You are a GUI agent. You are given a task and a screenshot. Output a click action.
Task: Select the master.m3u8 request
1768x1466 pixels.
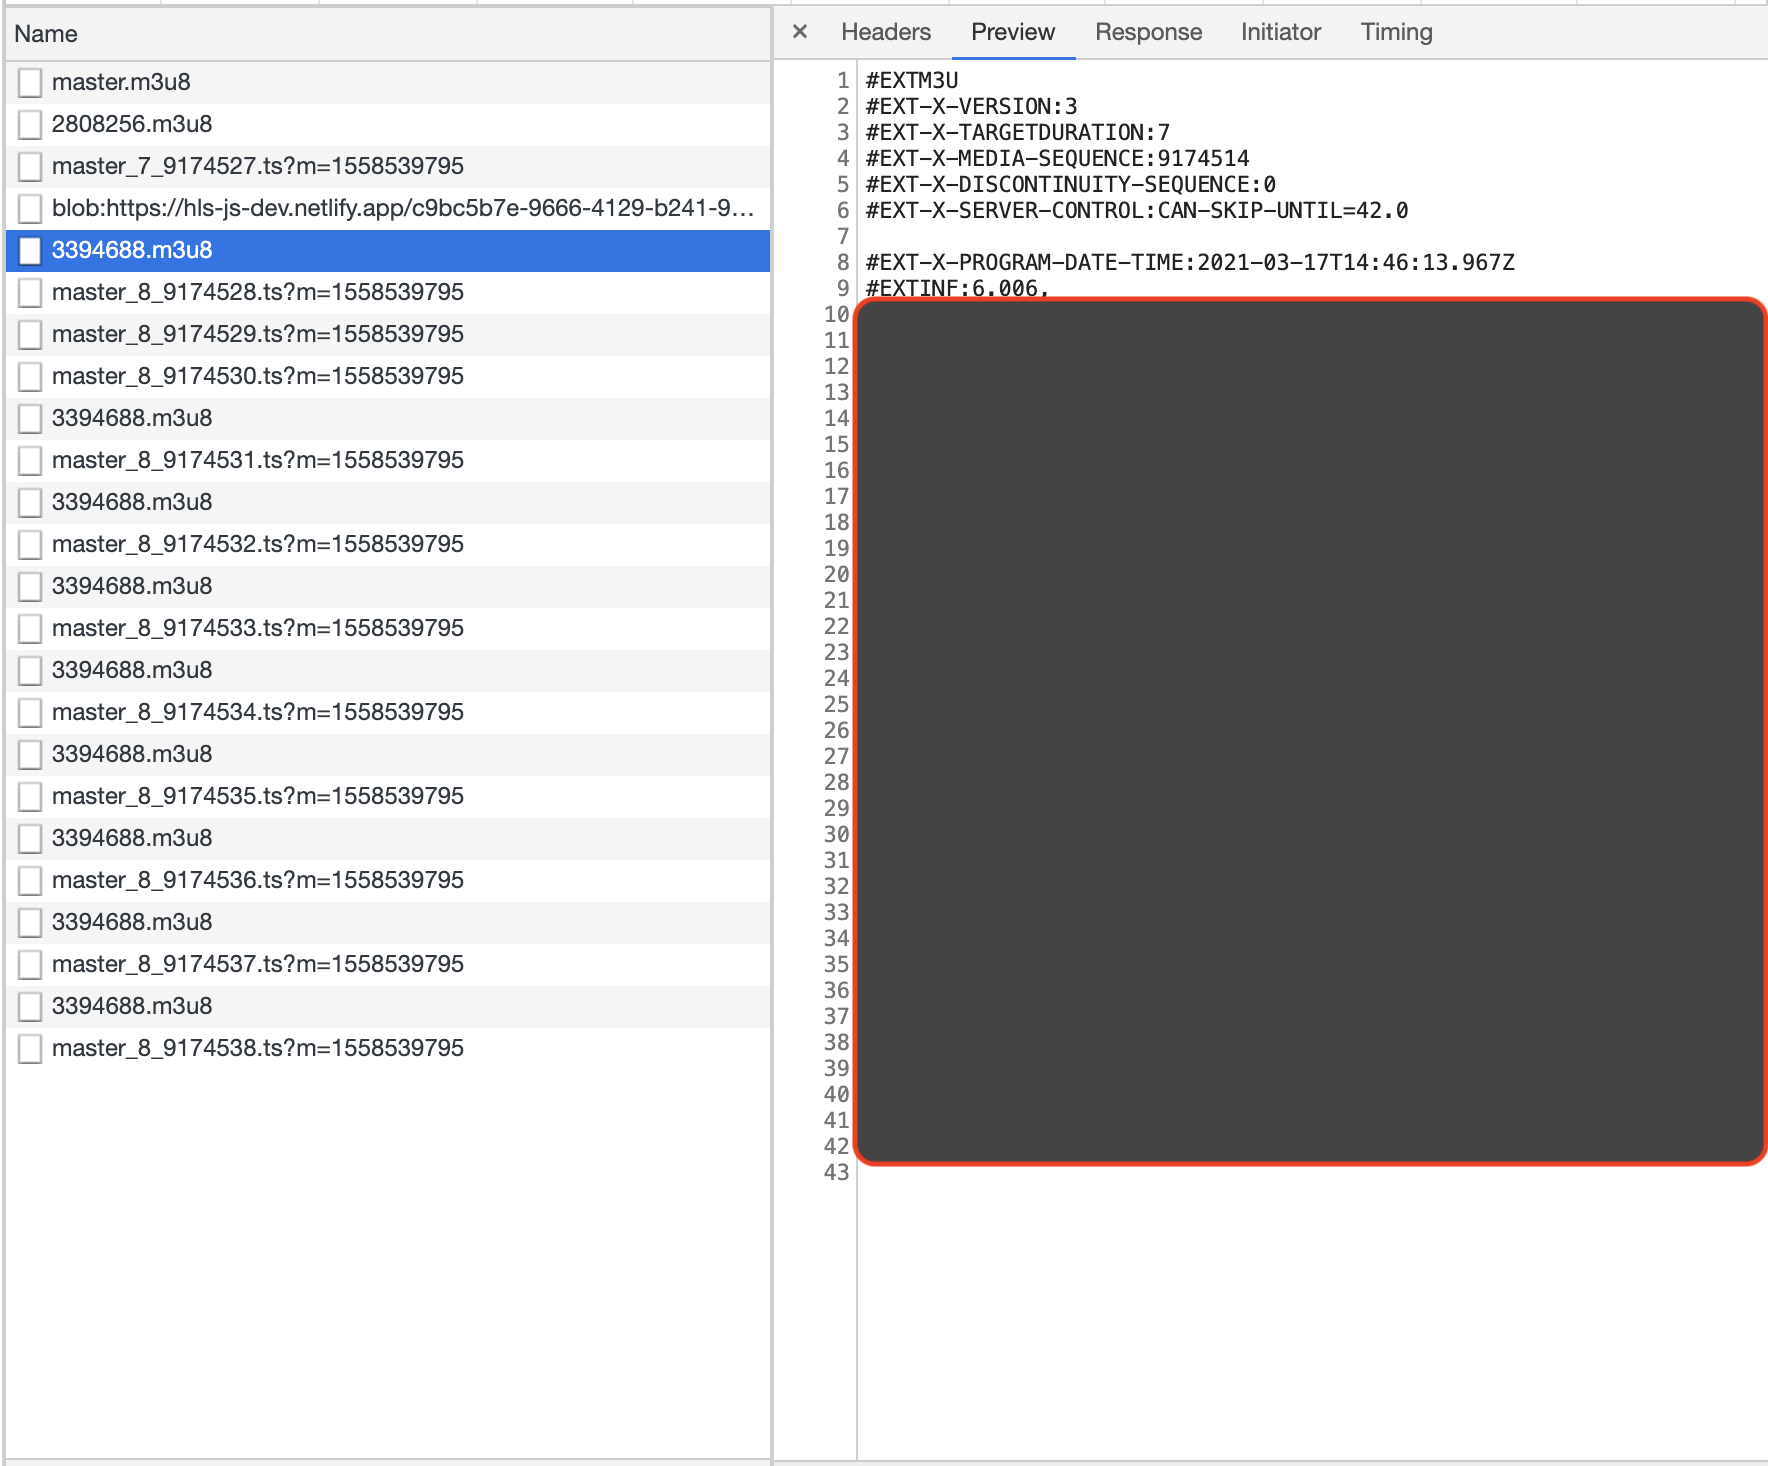point(130,82)
